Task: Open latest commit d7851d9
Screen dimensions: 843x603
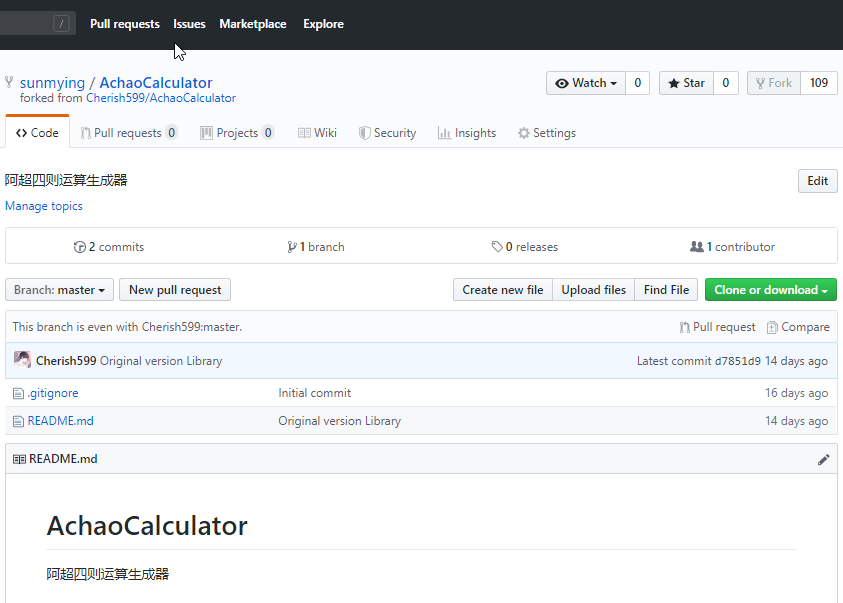Action: pos(737,361)
